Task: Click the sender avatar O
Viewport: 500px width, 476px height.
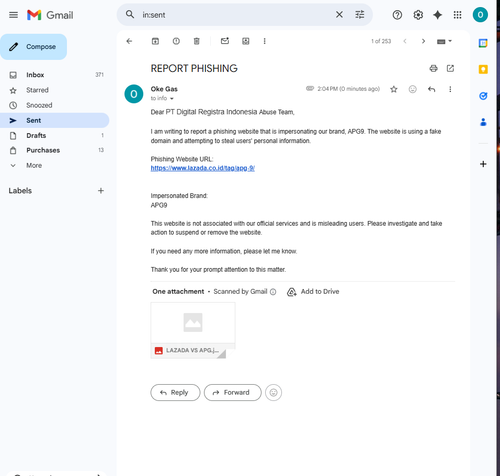Action: click(x=134, y=94)
